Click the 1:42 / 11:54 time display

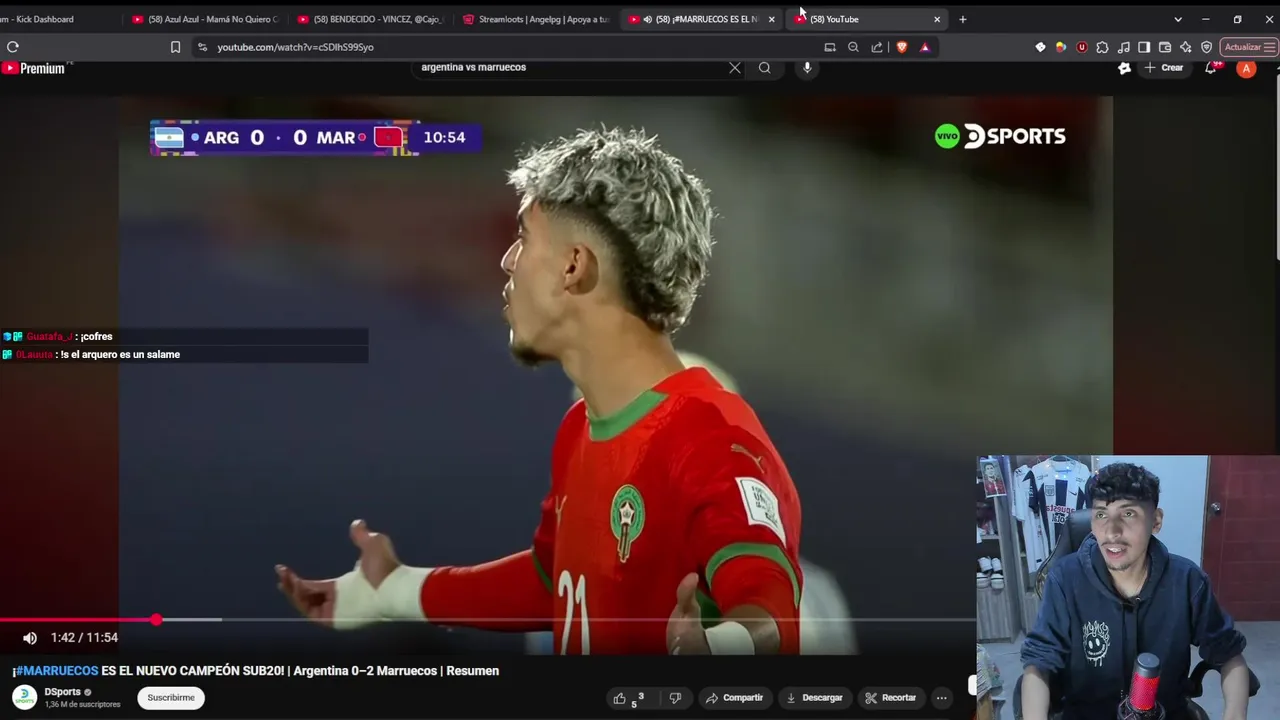coord(84,638)
